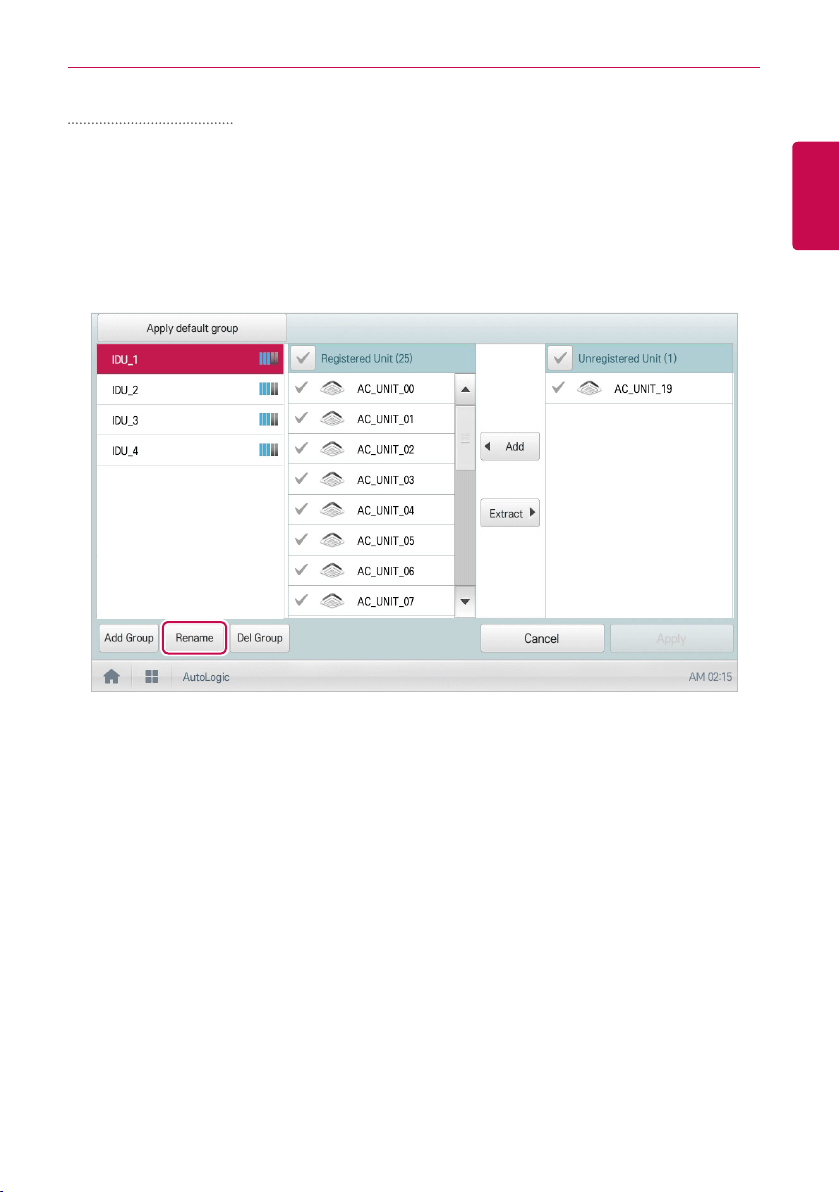Image resolution: width=840 pixels, height=1192 pixels.
Task: Uncheck the AC_UNIT_02 checkmark
Action: 301,449
